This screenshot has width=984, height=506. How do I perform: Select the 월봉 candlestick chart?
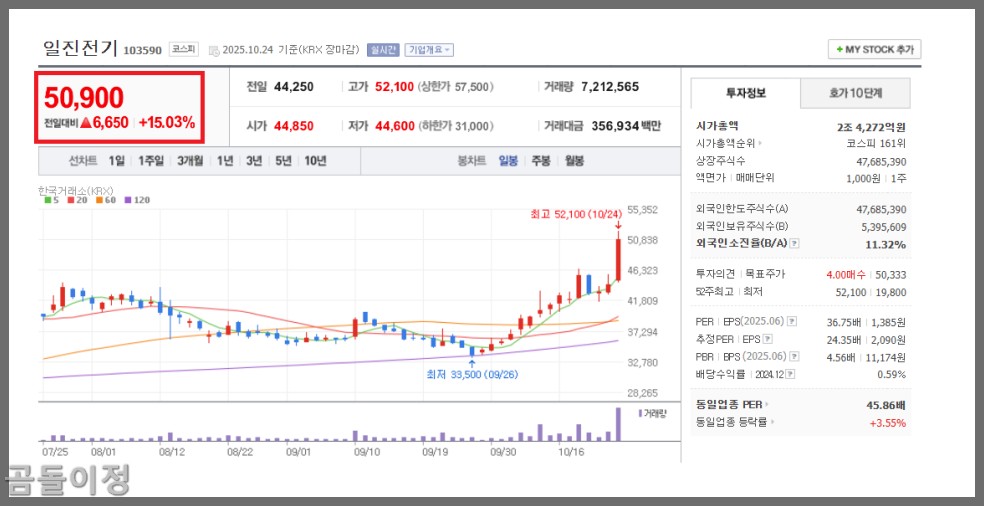574,161
